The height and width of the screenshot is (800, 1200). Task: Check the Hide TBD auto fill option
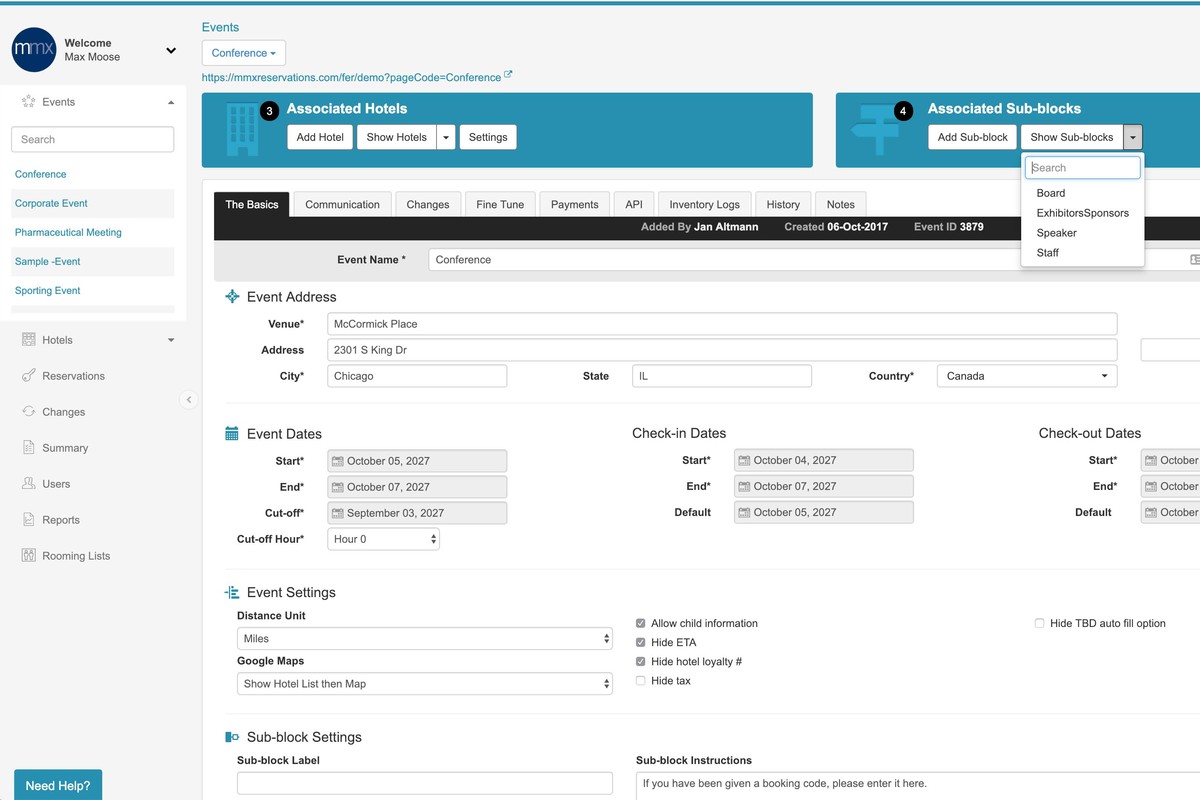coord(1039,623)
